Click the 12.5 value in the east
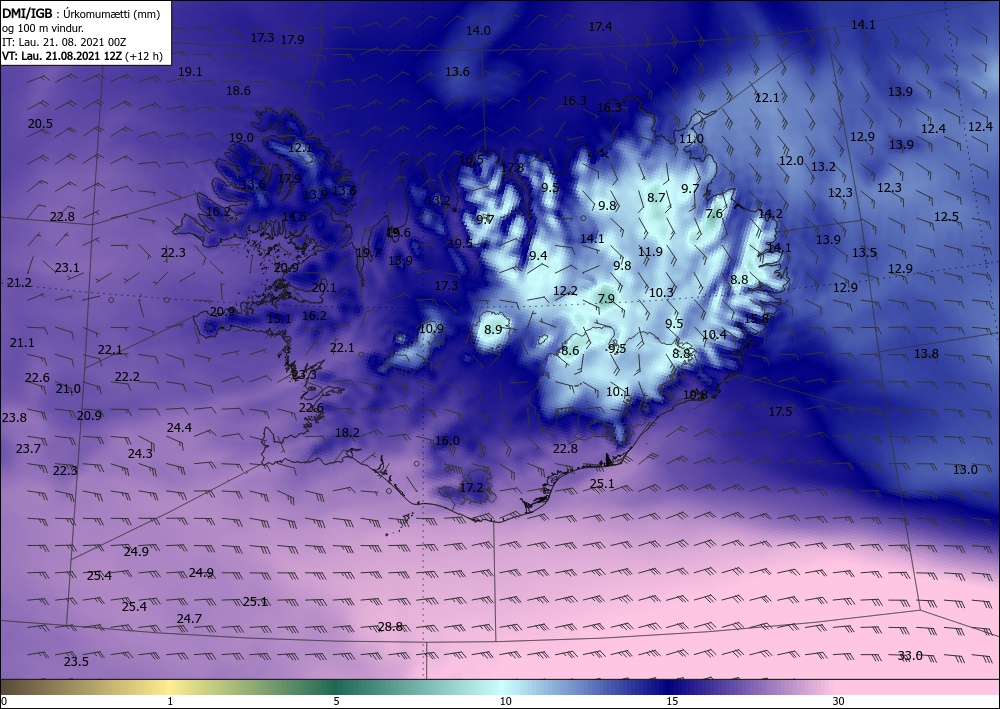 click(946, 216)
